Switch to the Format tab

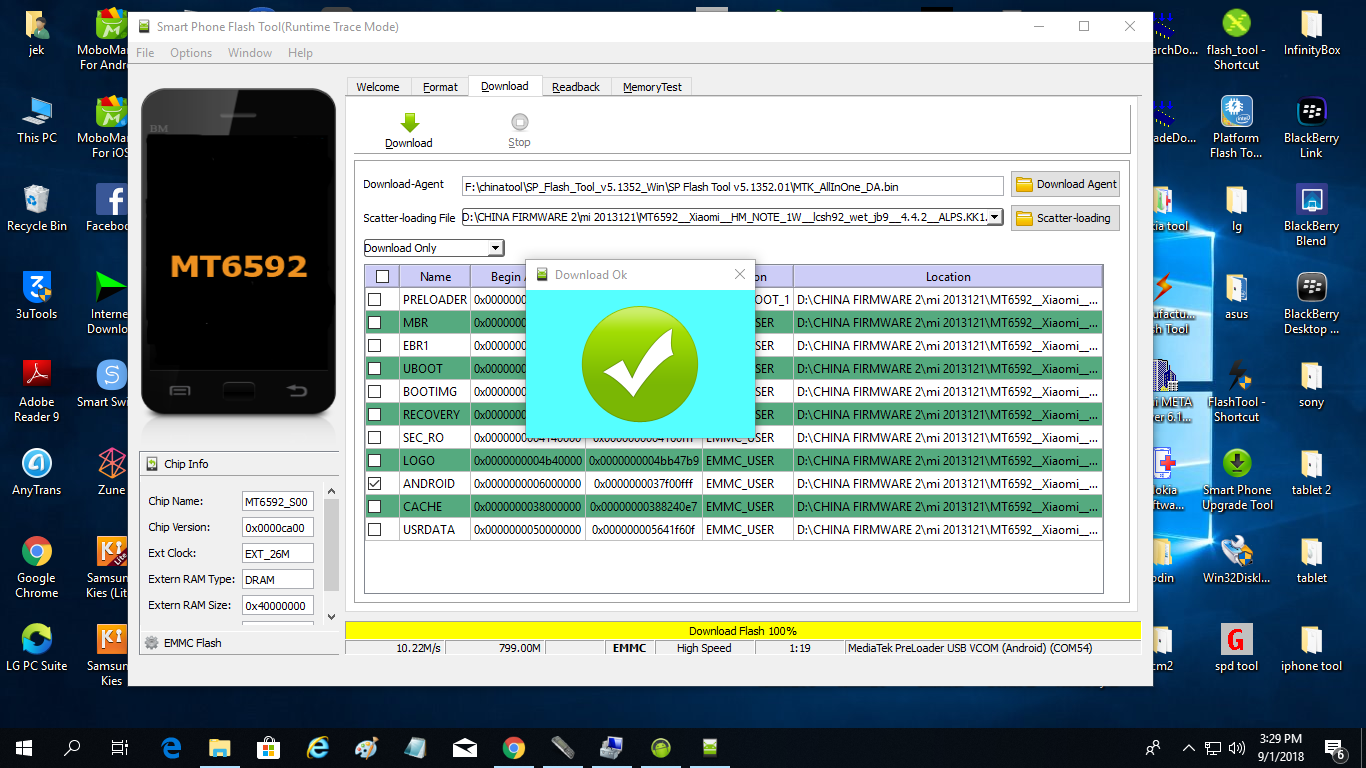click(x=440, y=87)
